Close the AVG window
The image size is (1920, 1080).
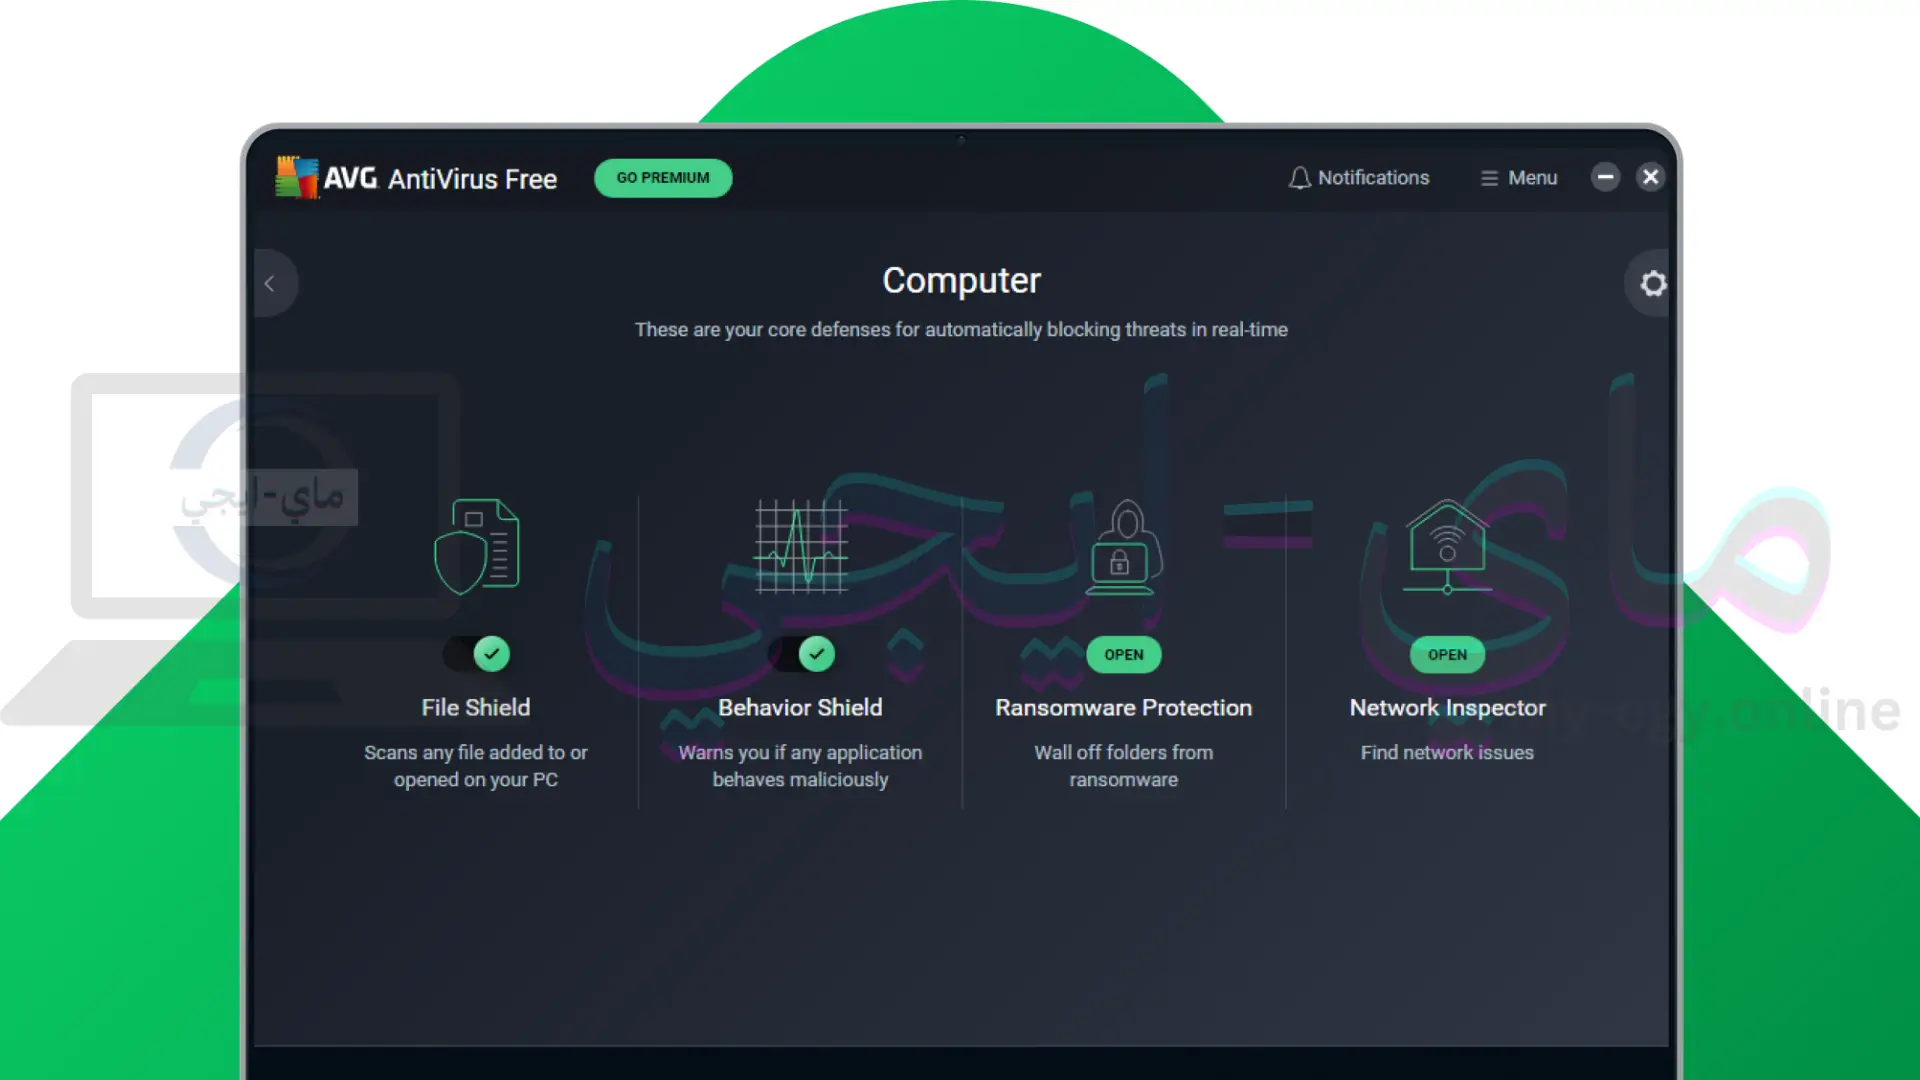tap(1650, 177)
